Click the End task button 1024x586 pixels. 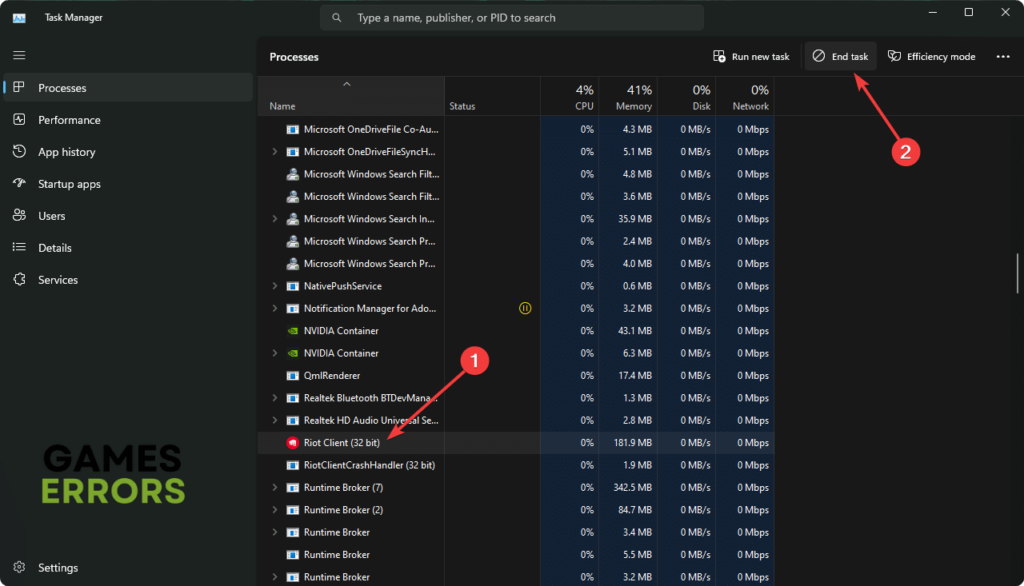(x=840, y=56)
